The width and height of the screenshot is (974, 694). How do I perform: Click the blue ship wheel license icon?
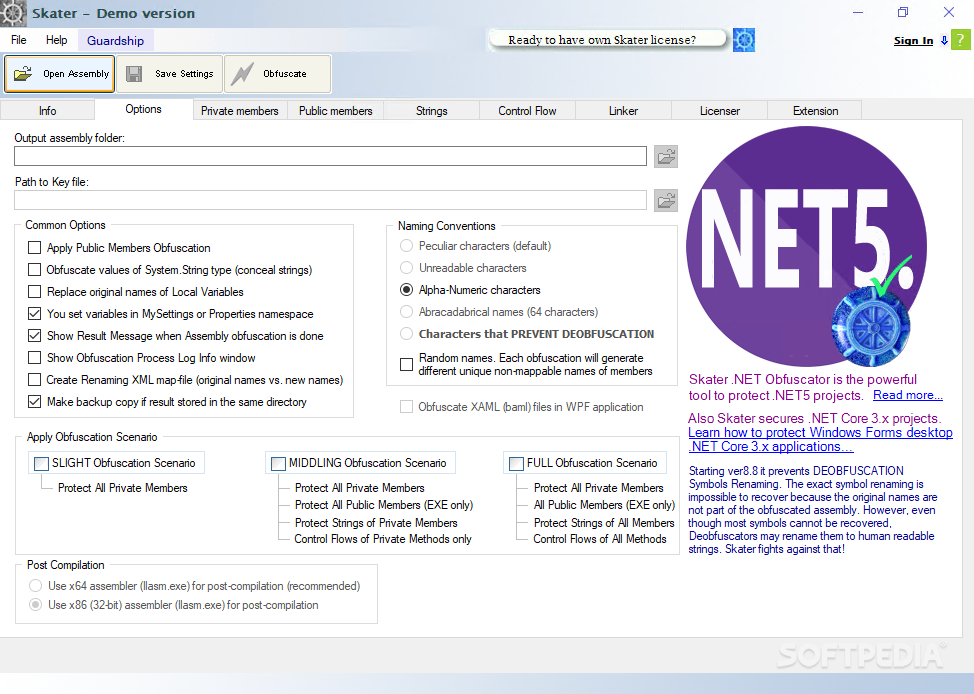click(744, 40)
